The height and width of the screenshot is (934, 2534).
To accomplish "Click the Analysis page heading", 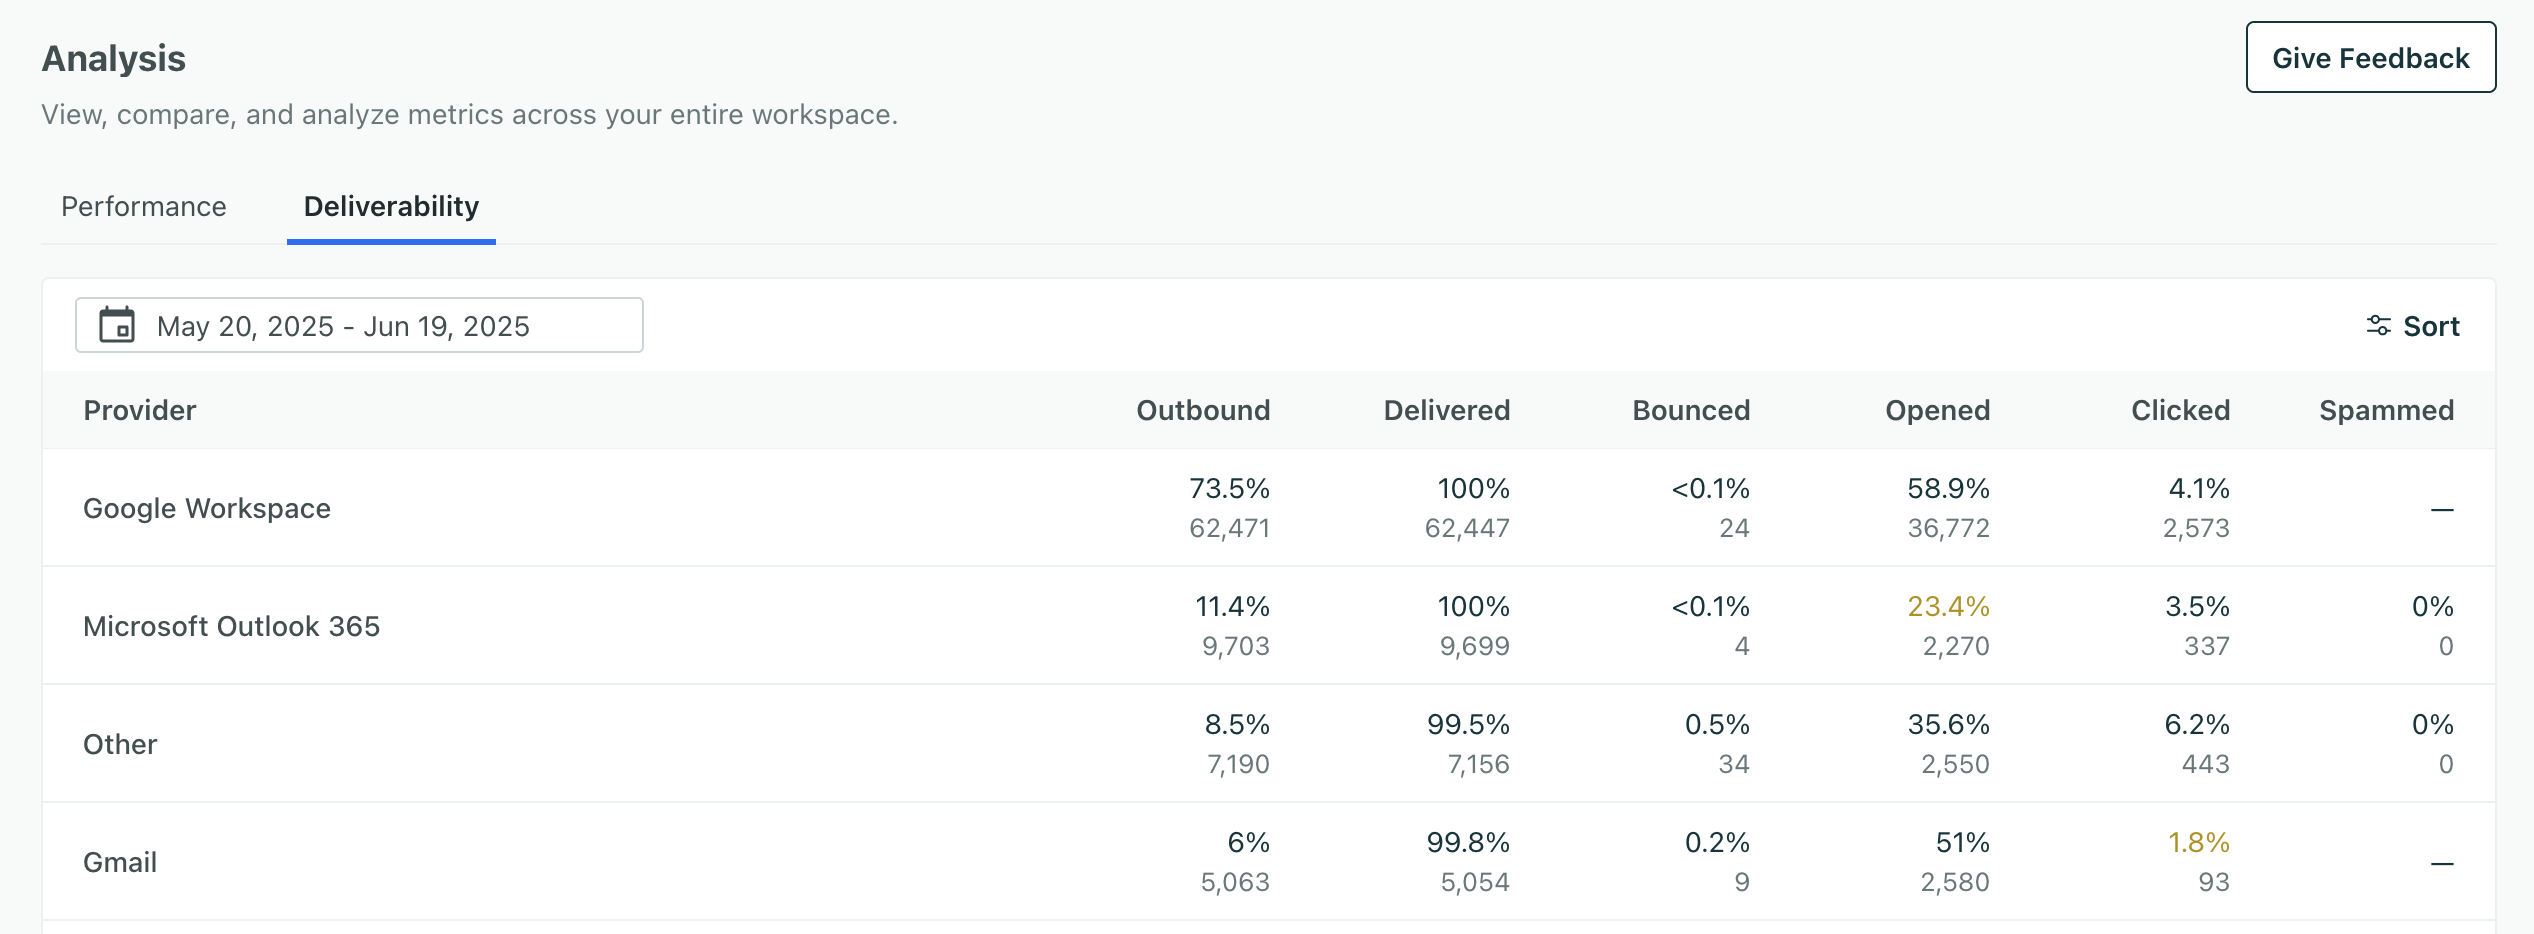I will (x=114, y=58).
